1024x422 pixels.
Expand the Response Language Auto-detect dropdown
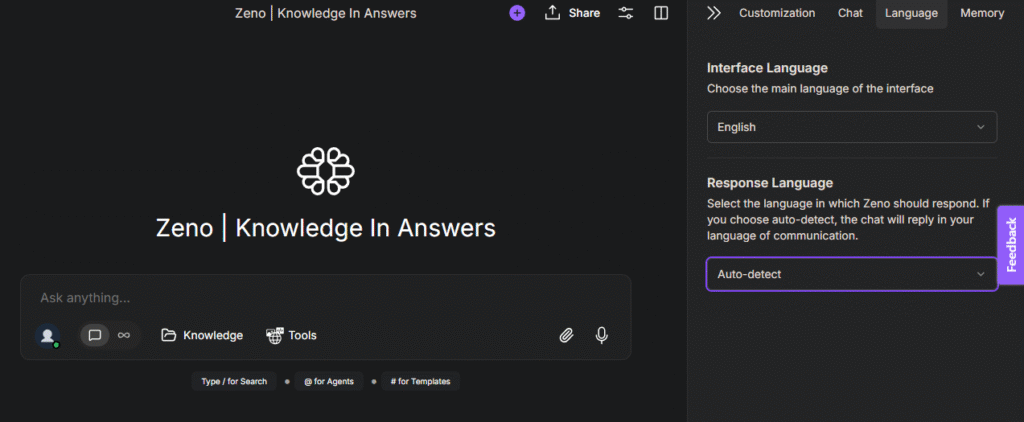click(x=851, y=274)
